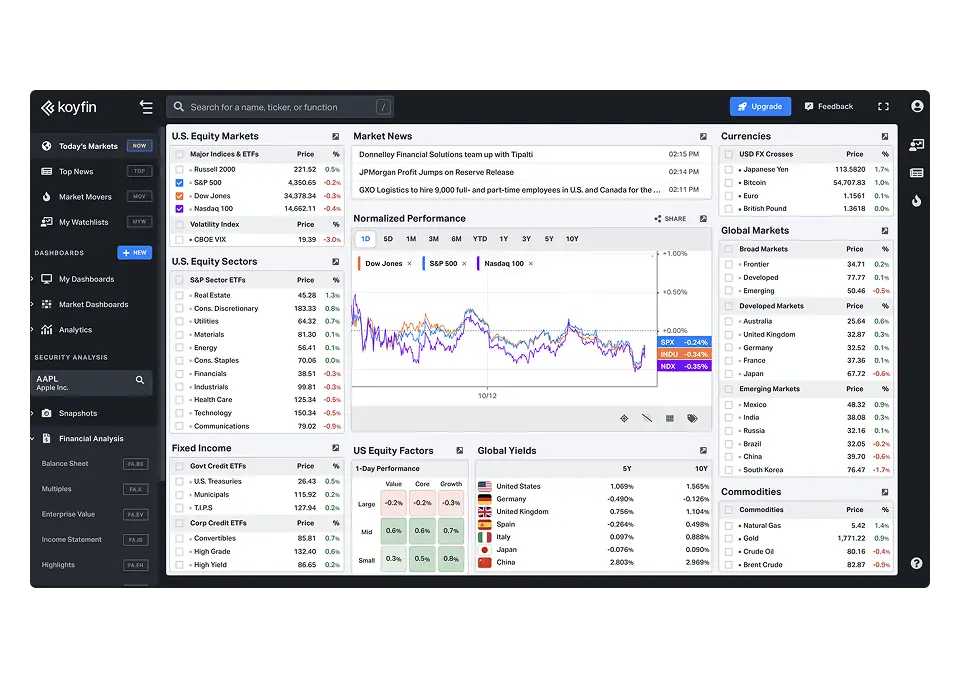The image size is (960, 678).
Task: Open Top News in sidebar
Action: [92, 171]
